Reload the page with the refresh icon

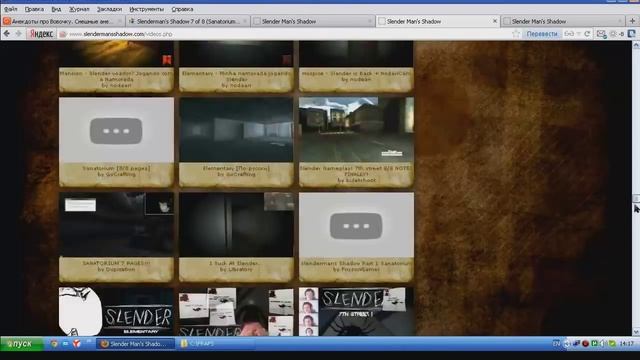point(587,34)
